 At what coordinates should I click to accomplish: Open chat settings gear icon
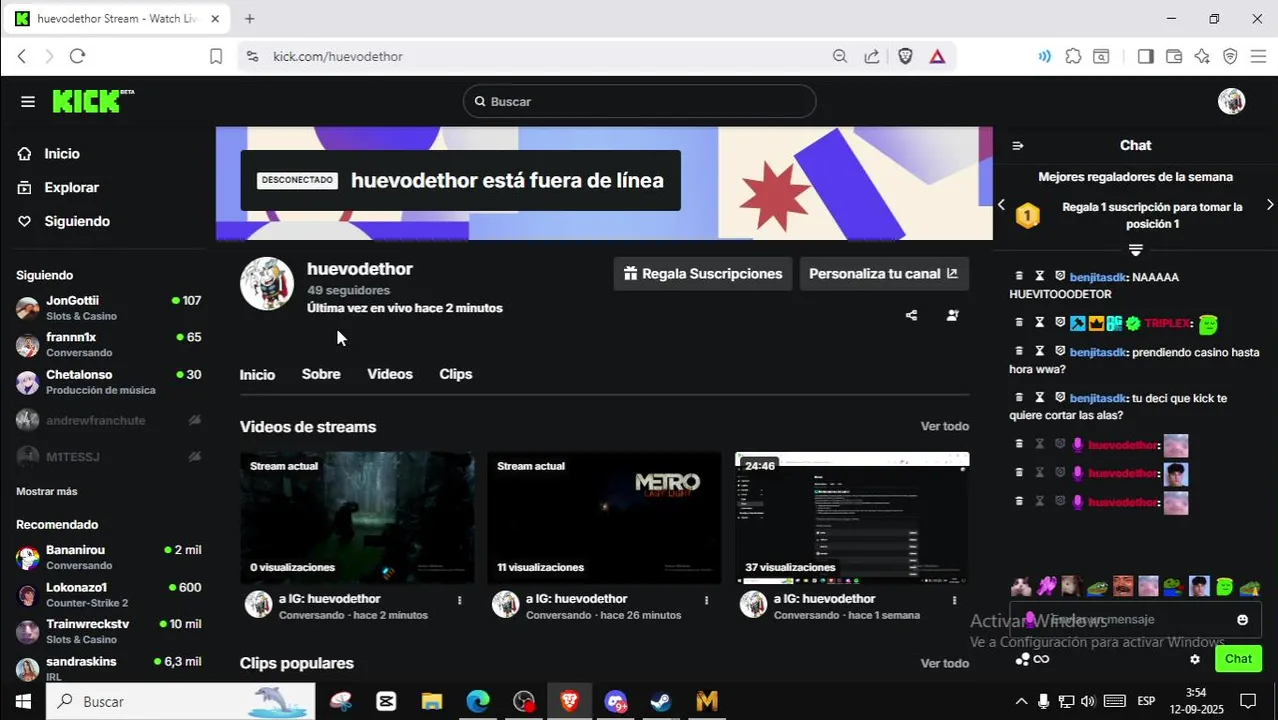(x=1194, y=659)
